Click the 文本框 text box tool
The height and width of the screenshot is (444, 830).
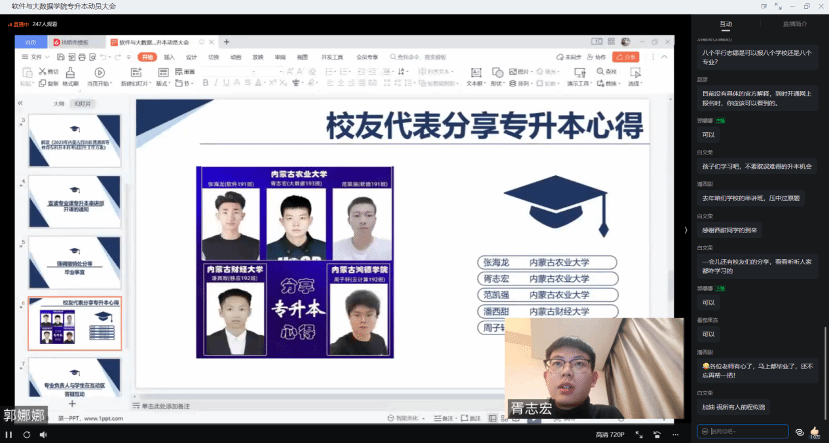click(475, 78)
